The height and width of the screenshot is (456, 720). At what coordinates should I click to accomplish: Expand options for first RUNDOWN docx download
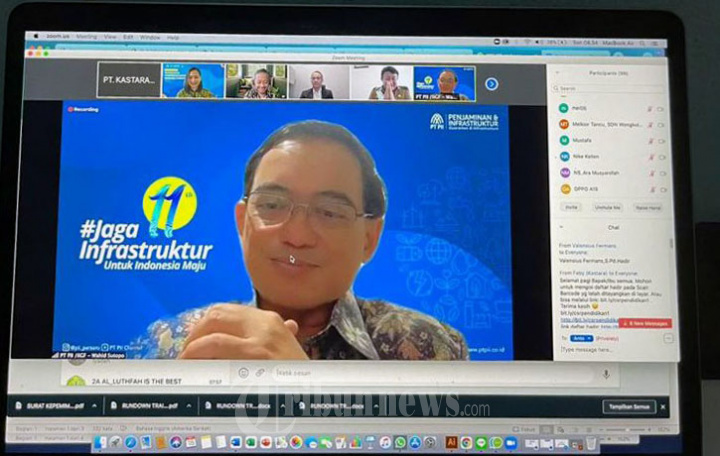282,406
